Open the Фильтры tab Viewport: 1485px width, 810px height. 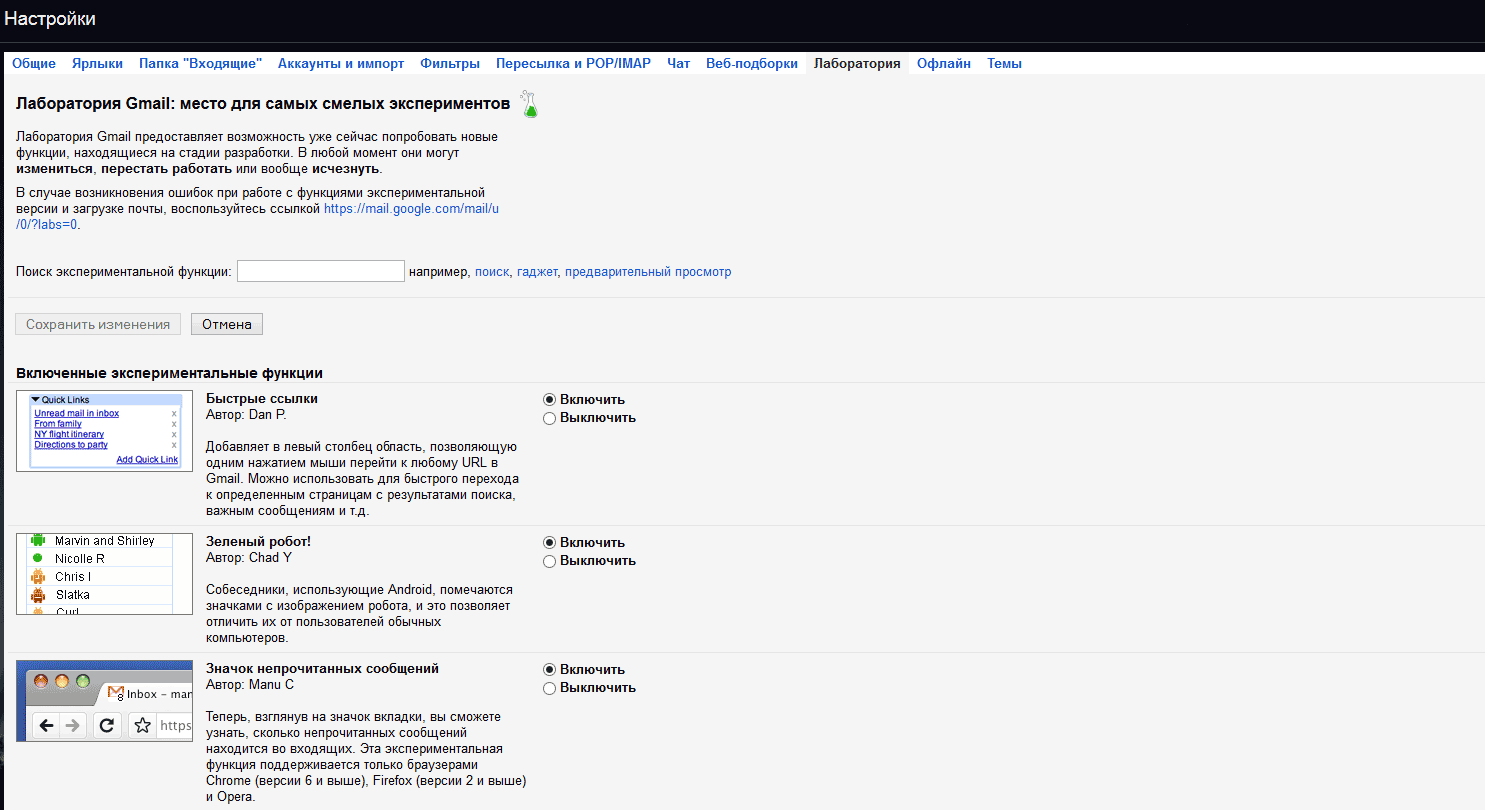450,64
